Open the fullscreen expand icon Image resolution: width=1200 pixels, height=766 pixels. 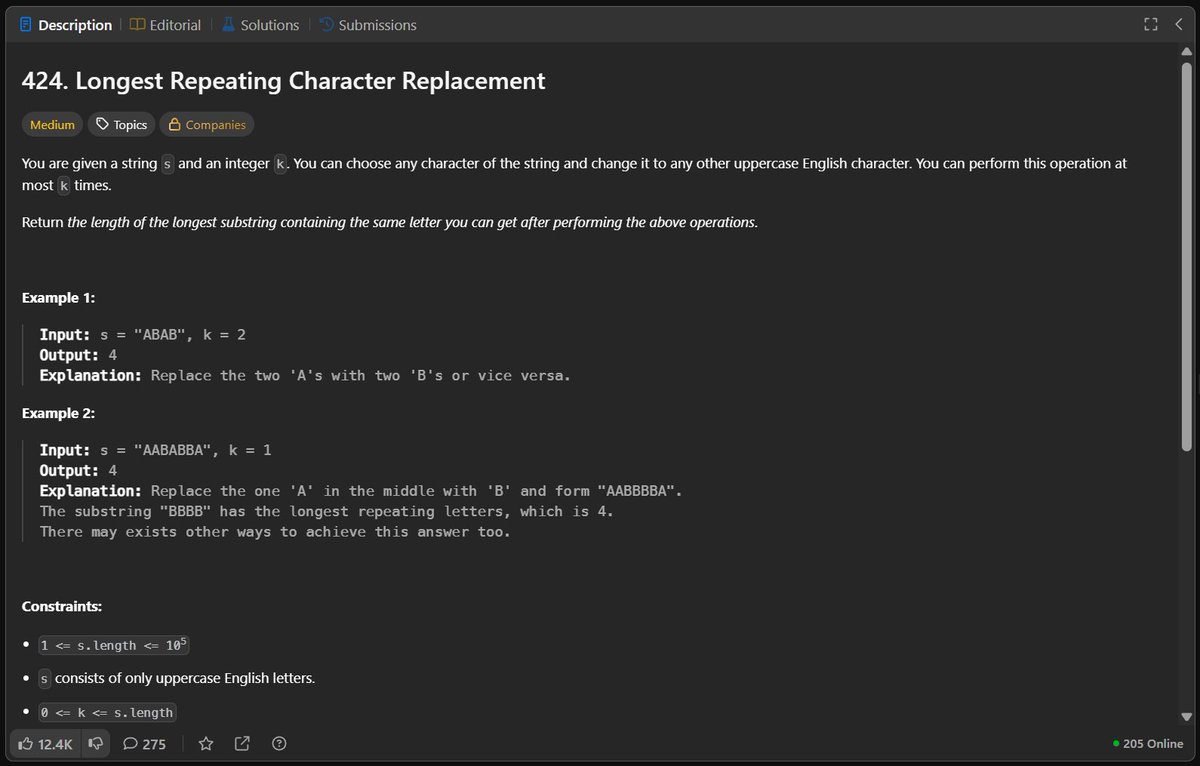[1150, 24]
